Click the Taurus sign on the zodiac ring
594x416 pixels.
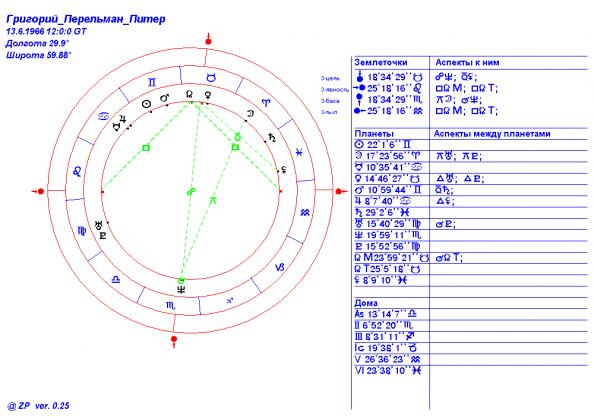point(211,78)
